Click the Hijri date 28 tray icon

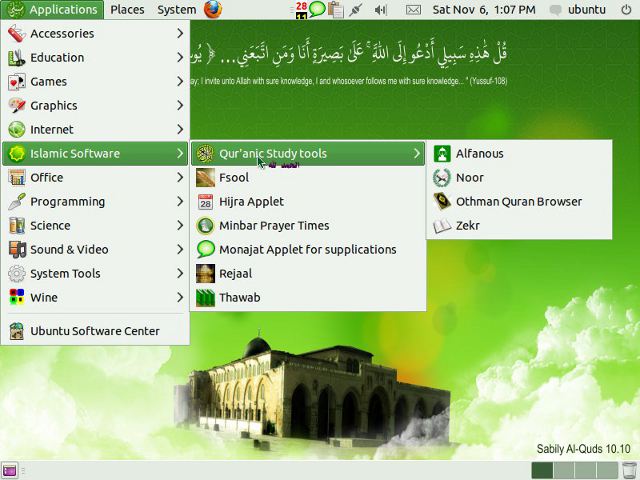click(x=301, y=10)
